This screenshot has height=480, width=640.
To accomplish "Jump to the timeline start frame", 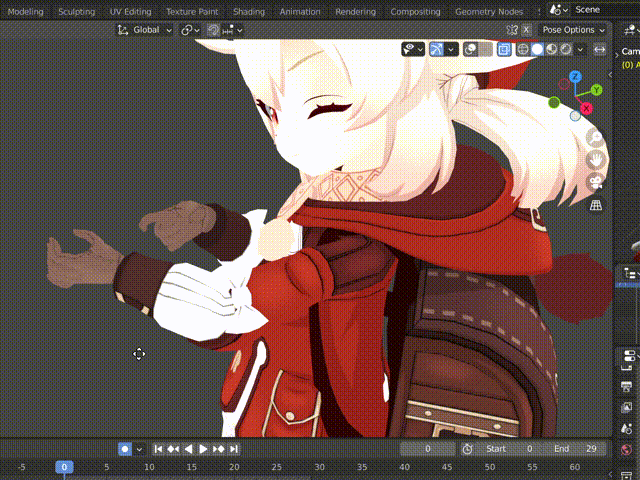I will (158, 449).
